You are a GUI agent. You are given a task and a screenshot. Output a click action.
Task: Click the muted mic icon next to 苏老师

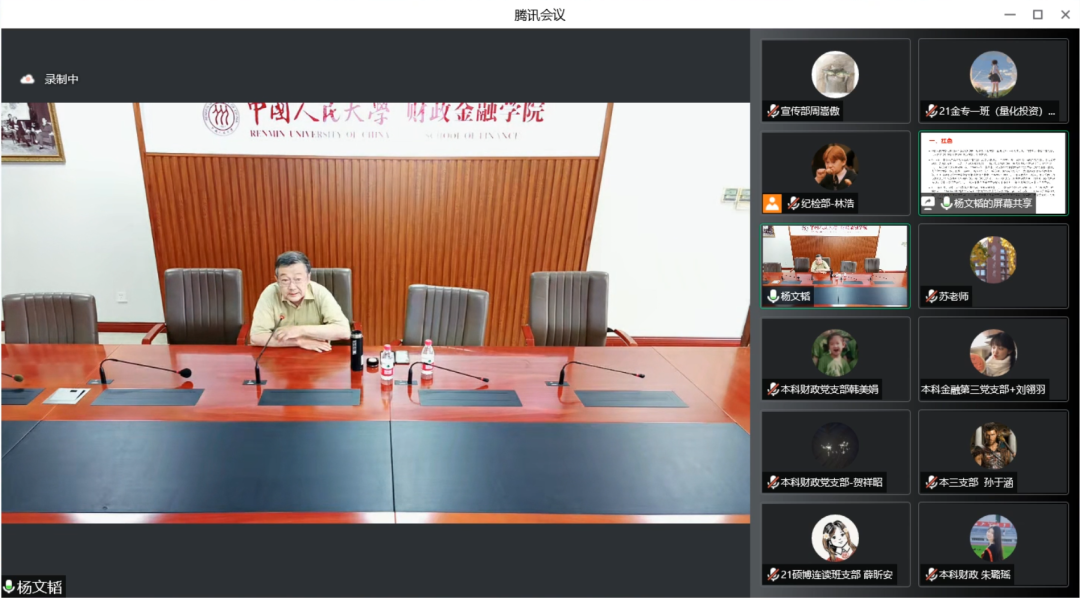click(931, 296)
